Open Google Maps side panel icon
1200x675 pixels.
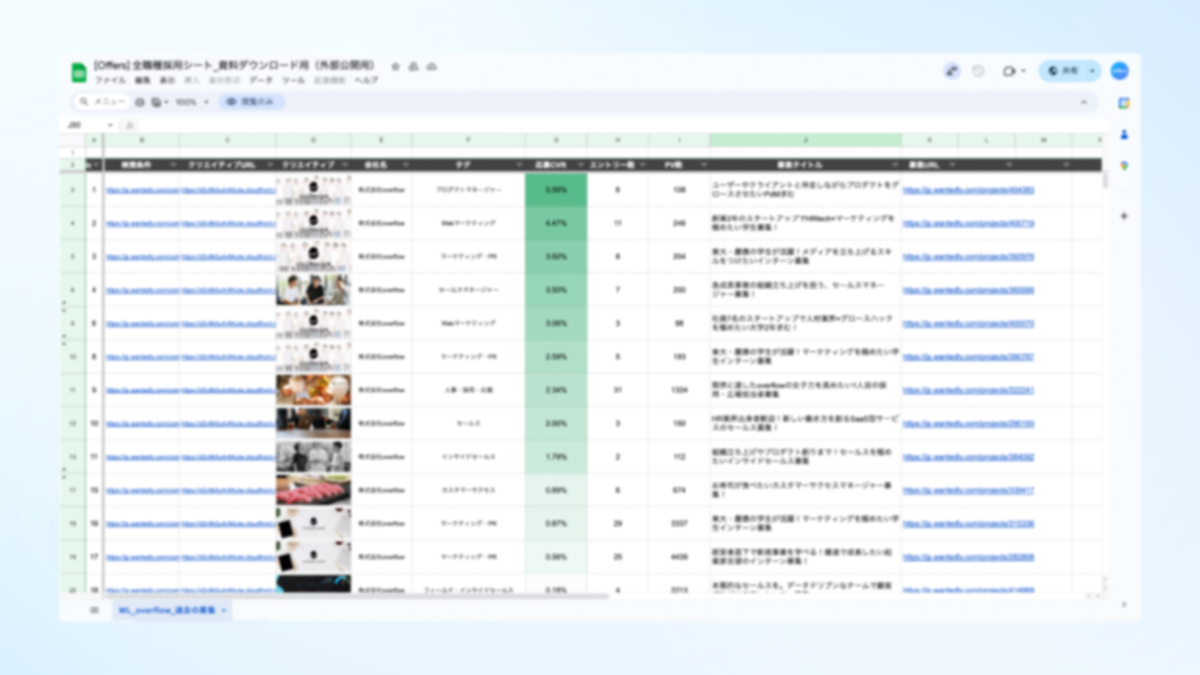pyautogui.click(x=1124, y=165)
